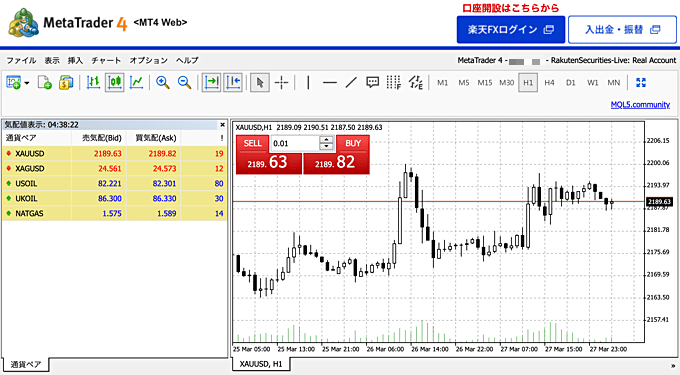Click the zoom in magnifier icon
The image size is (680, 375).
(x=163, y=82)
